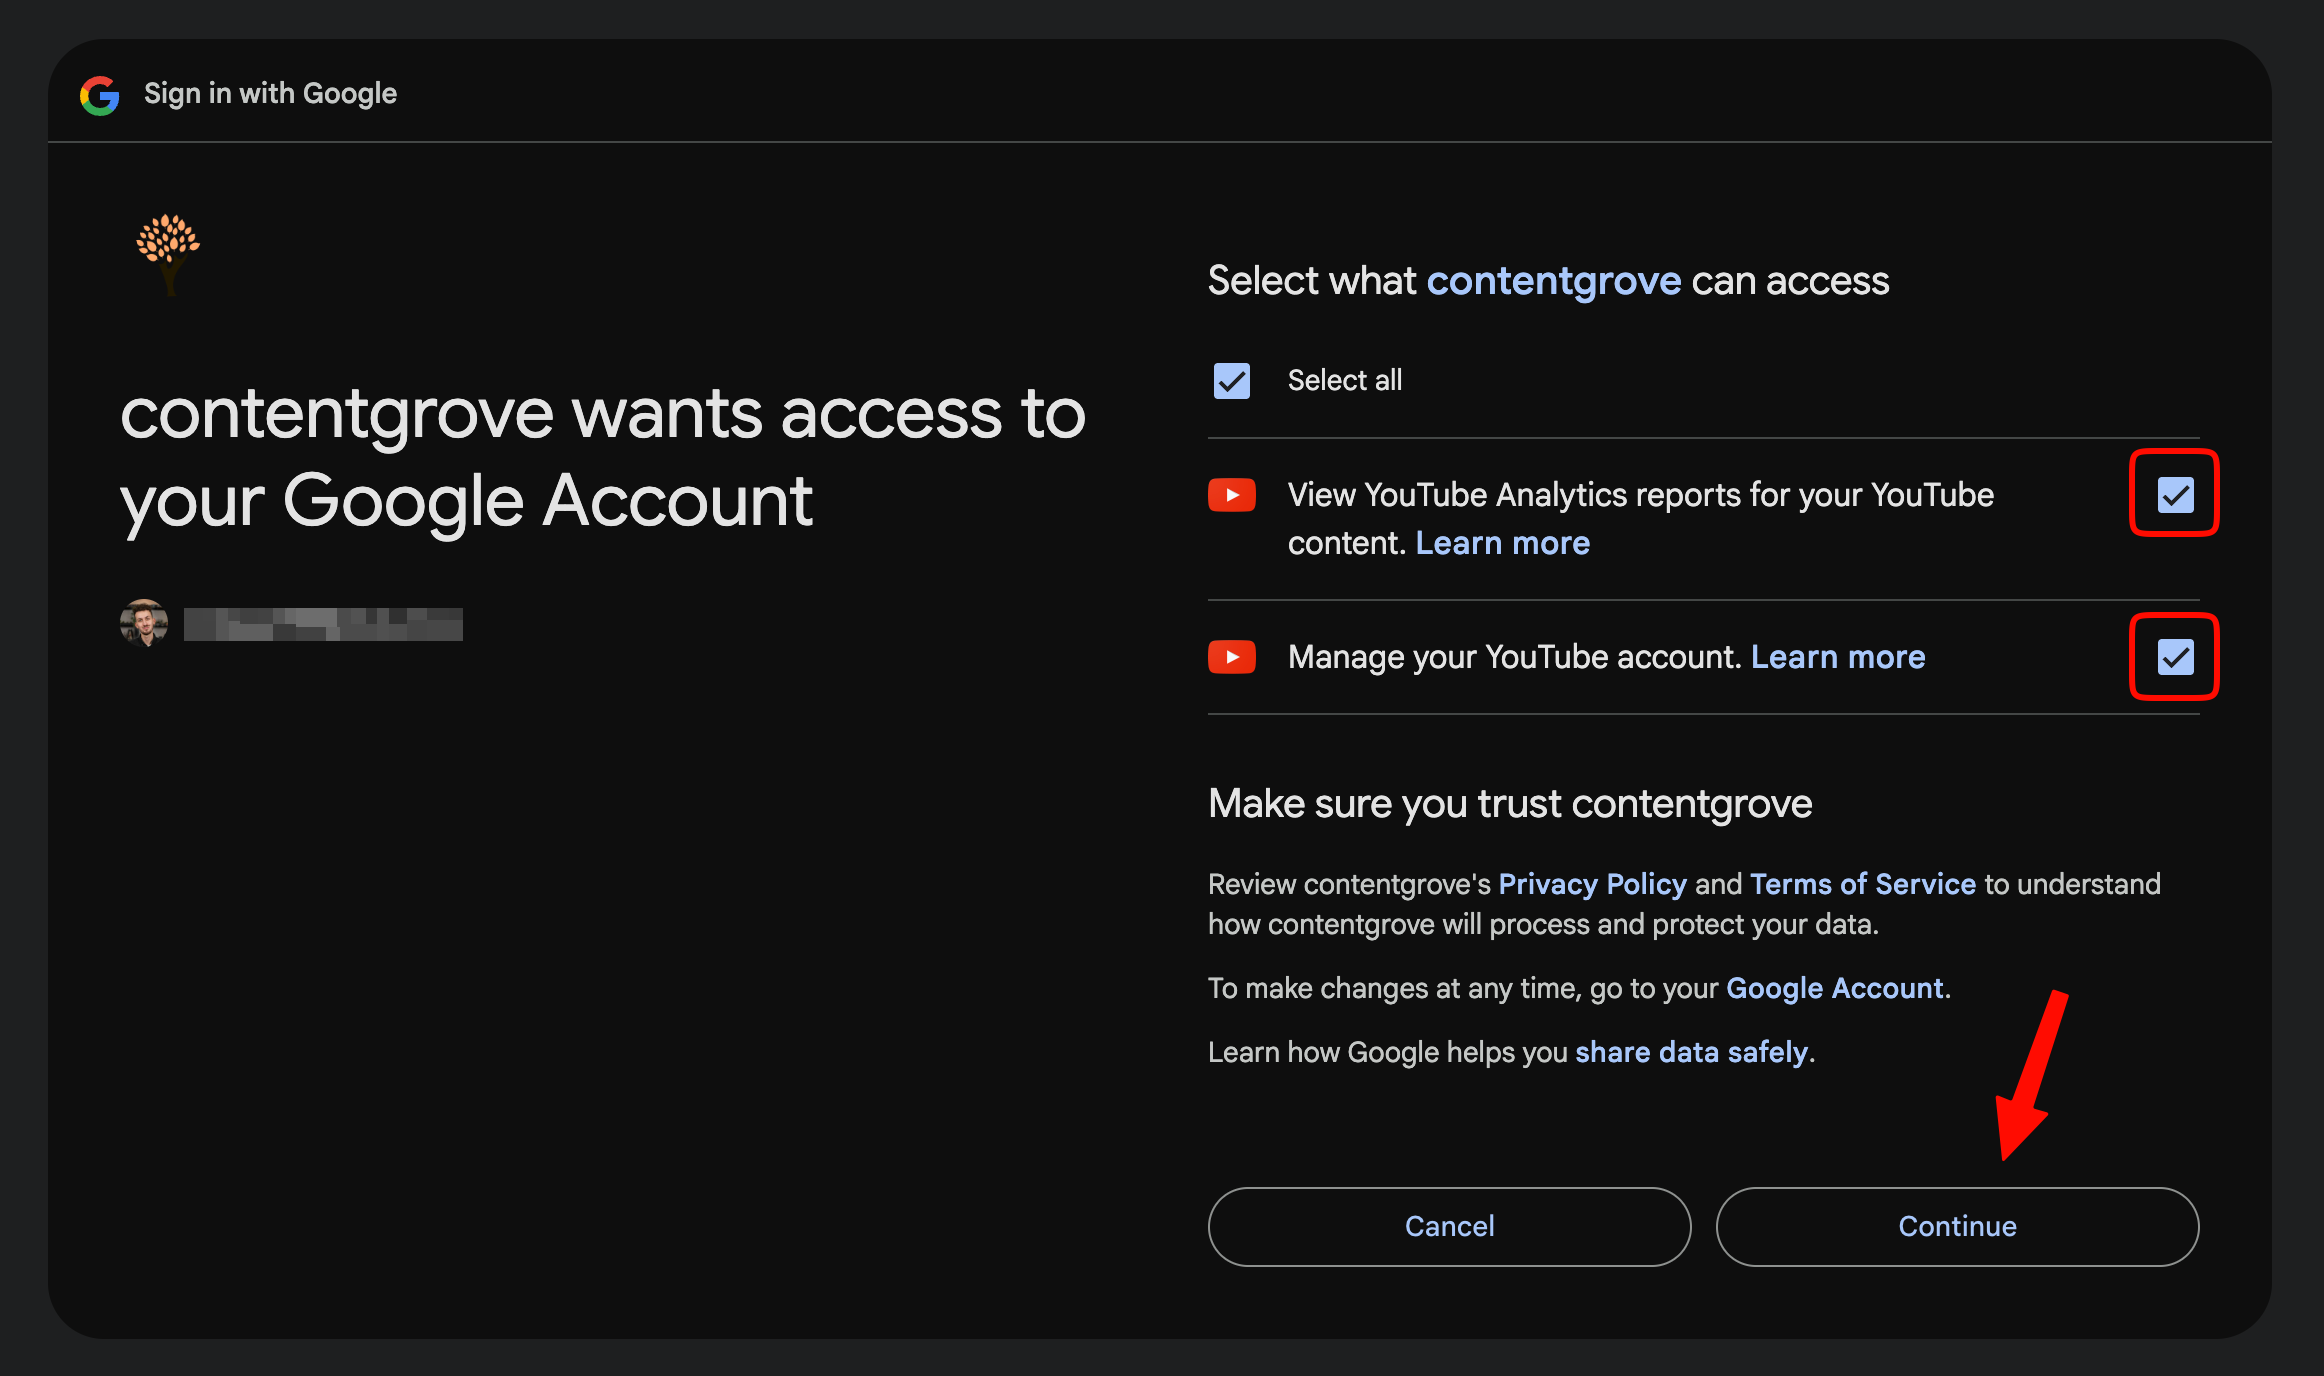
Task: Click the Select all label text
Action: coord(1344,380)
